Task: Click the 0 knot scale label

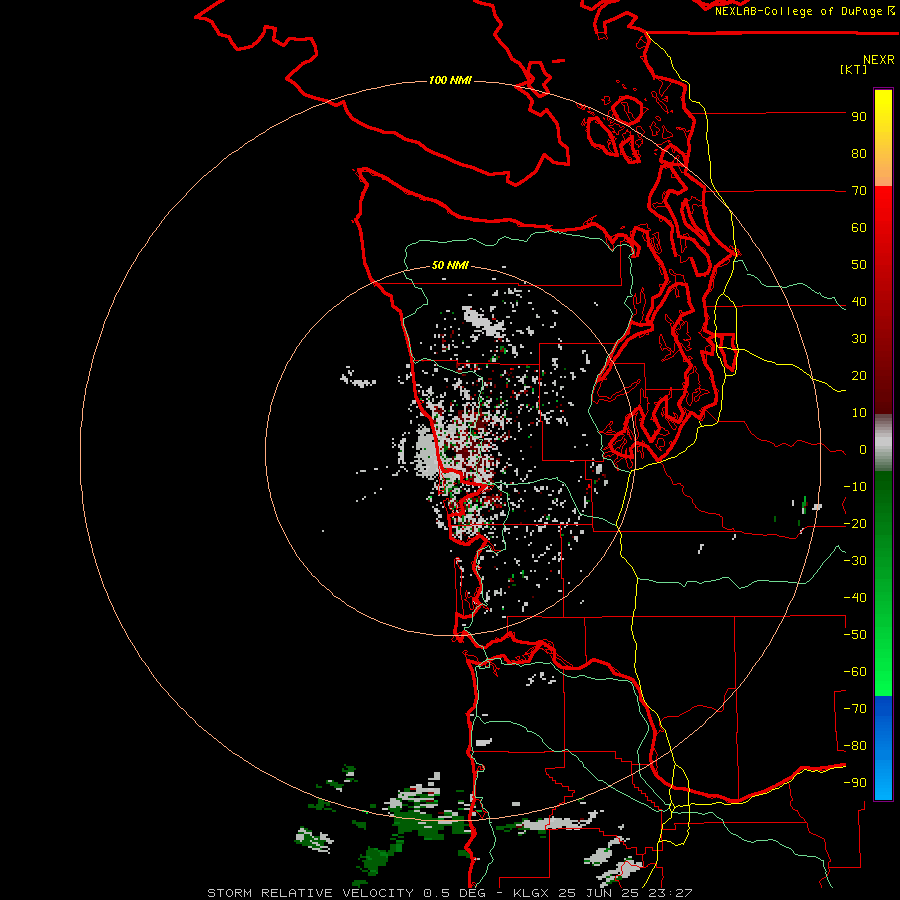Action: (x=863, y=450)
